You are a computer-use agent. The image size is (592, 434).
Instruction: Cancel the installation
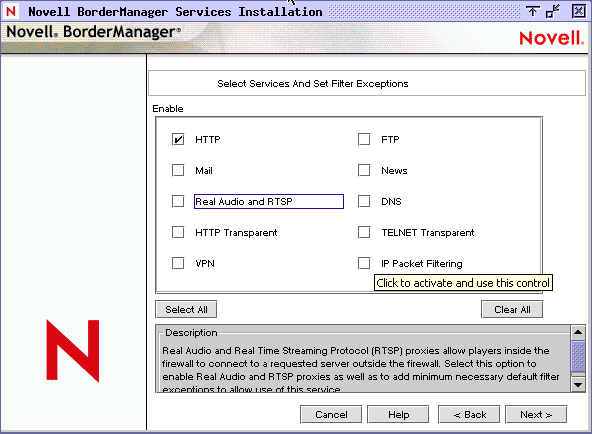pyautogui.click(x=331, y=414)
